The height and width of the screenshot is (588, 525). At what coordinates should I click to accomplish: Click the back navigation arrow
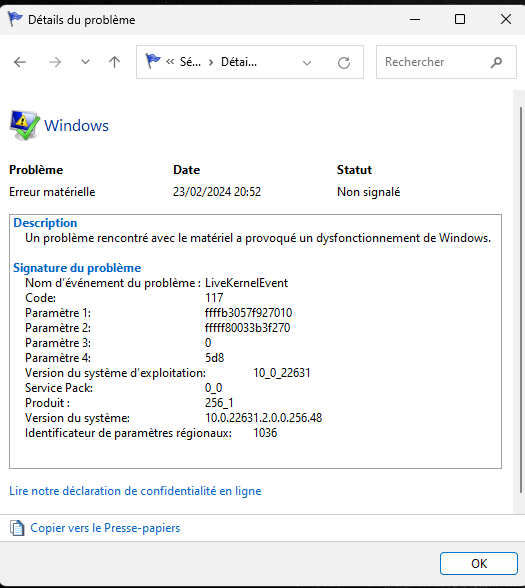click(x=20, y=62)
